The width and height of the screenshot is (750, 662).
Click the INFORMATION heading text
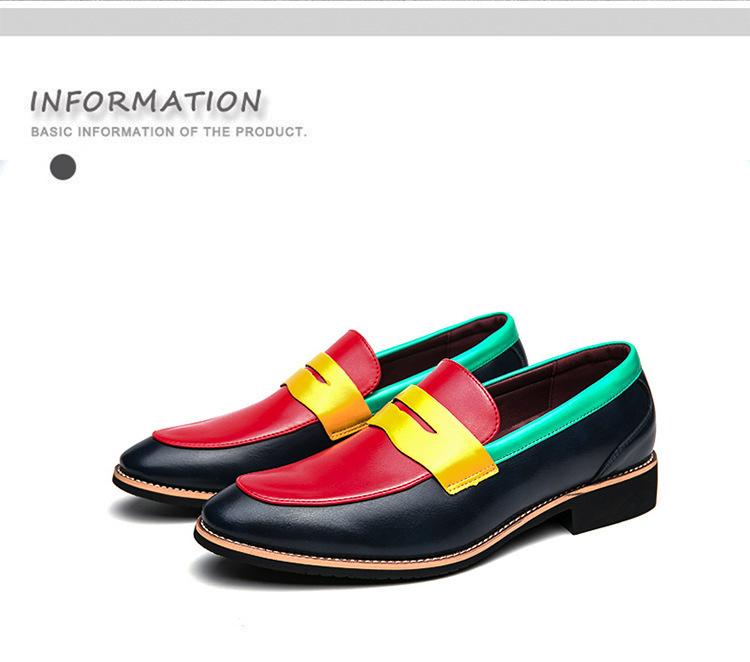click(x=146, y=101)
